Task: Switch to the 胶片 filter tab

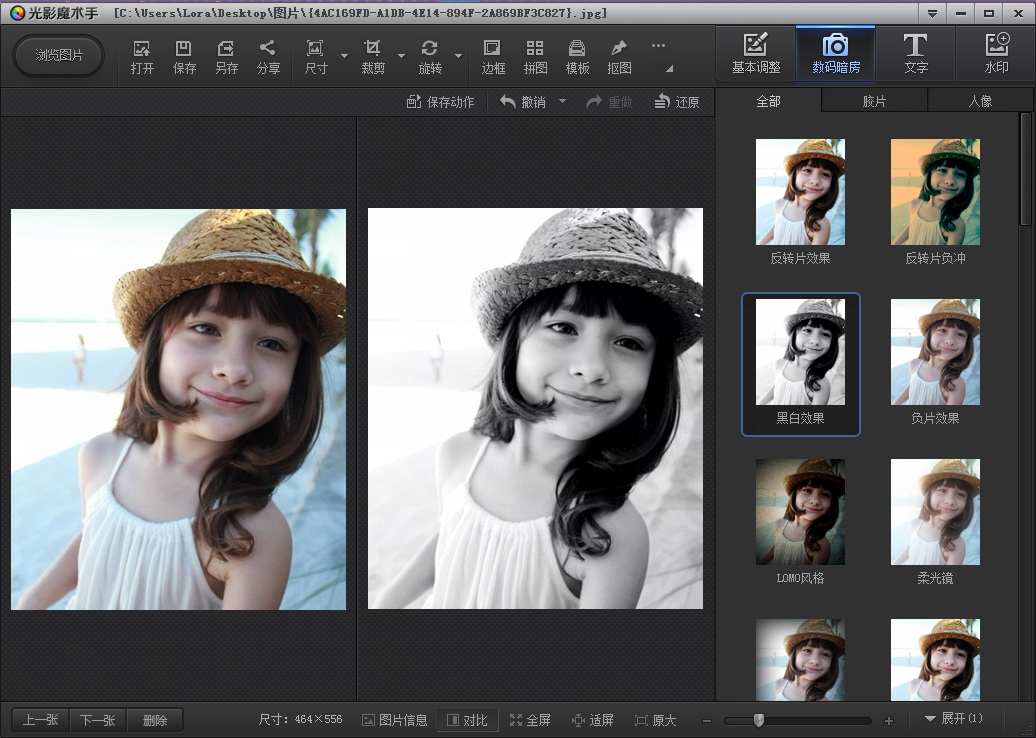Action: coord(874,101)
